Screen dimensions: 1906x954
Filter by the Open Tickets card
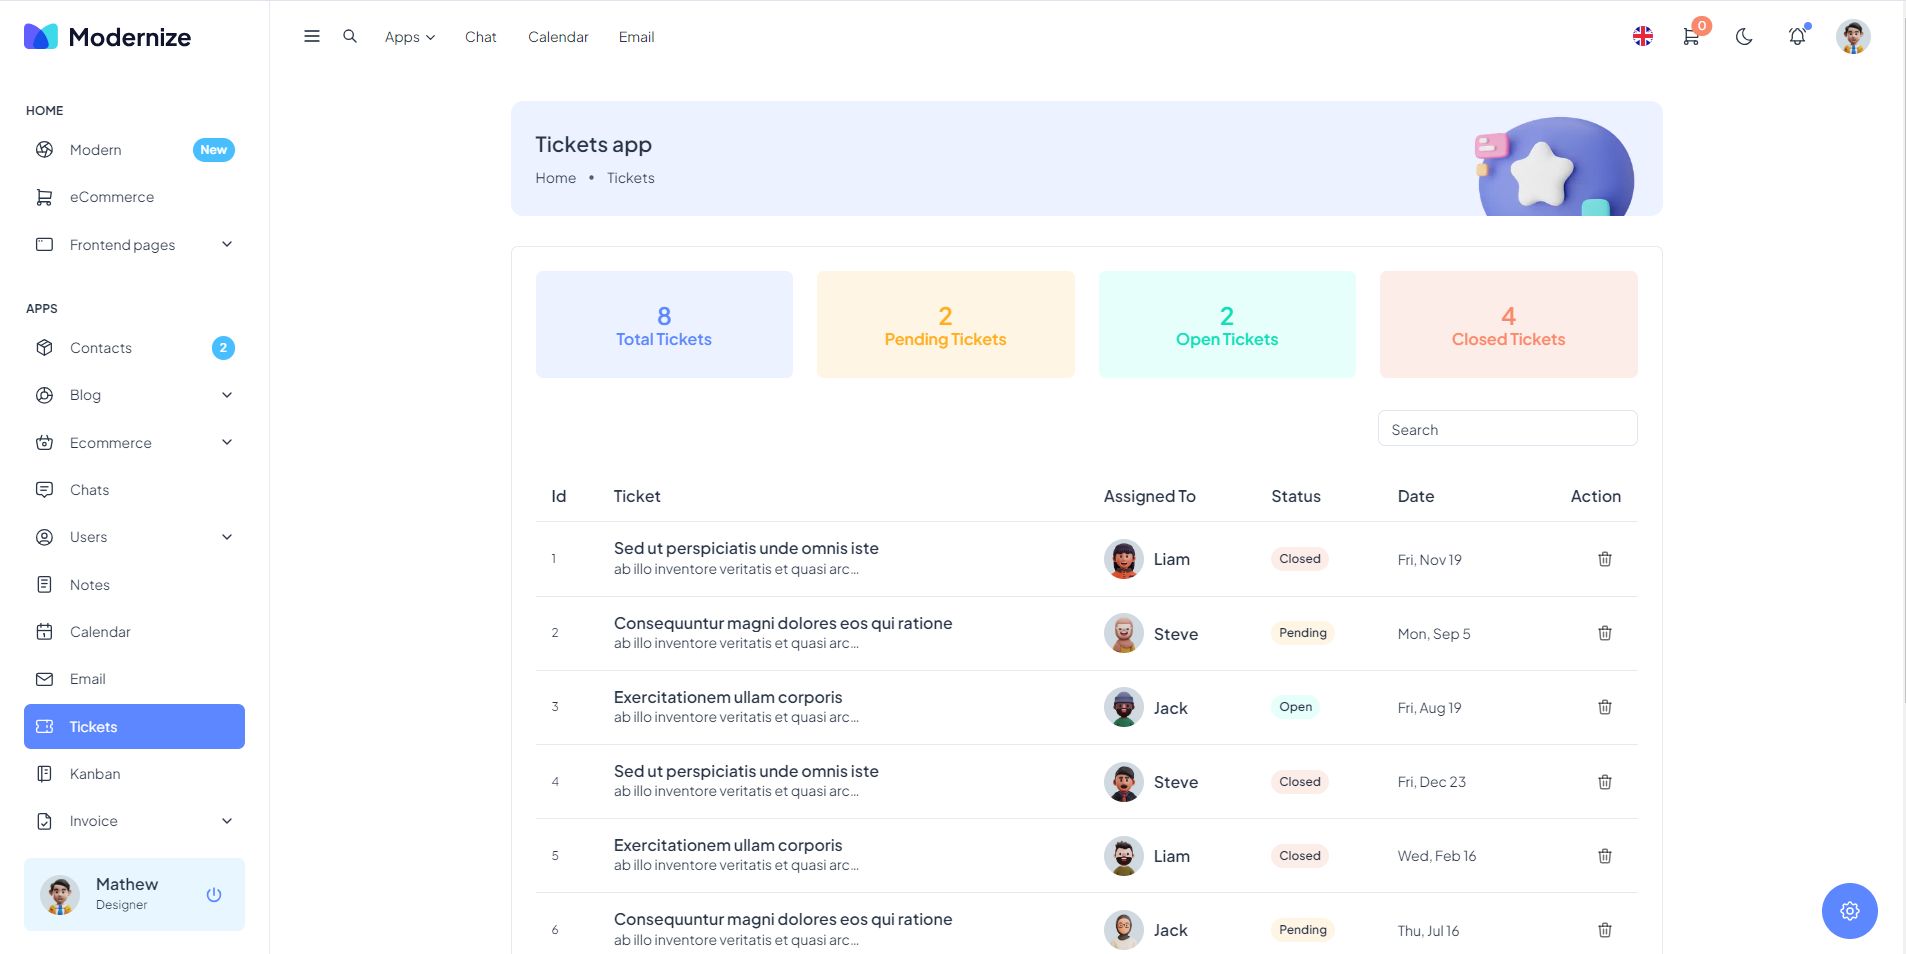point(1227,325)
